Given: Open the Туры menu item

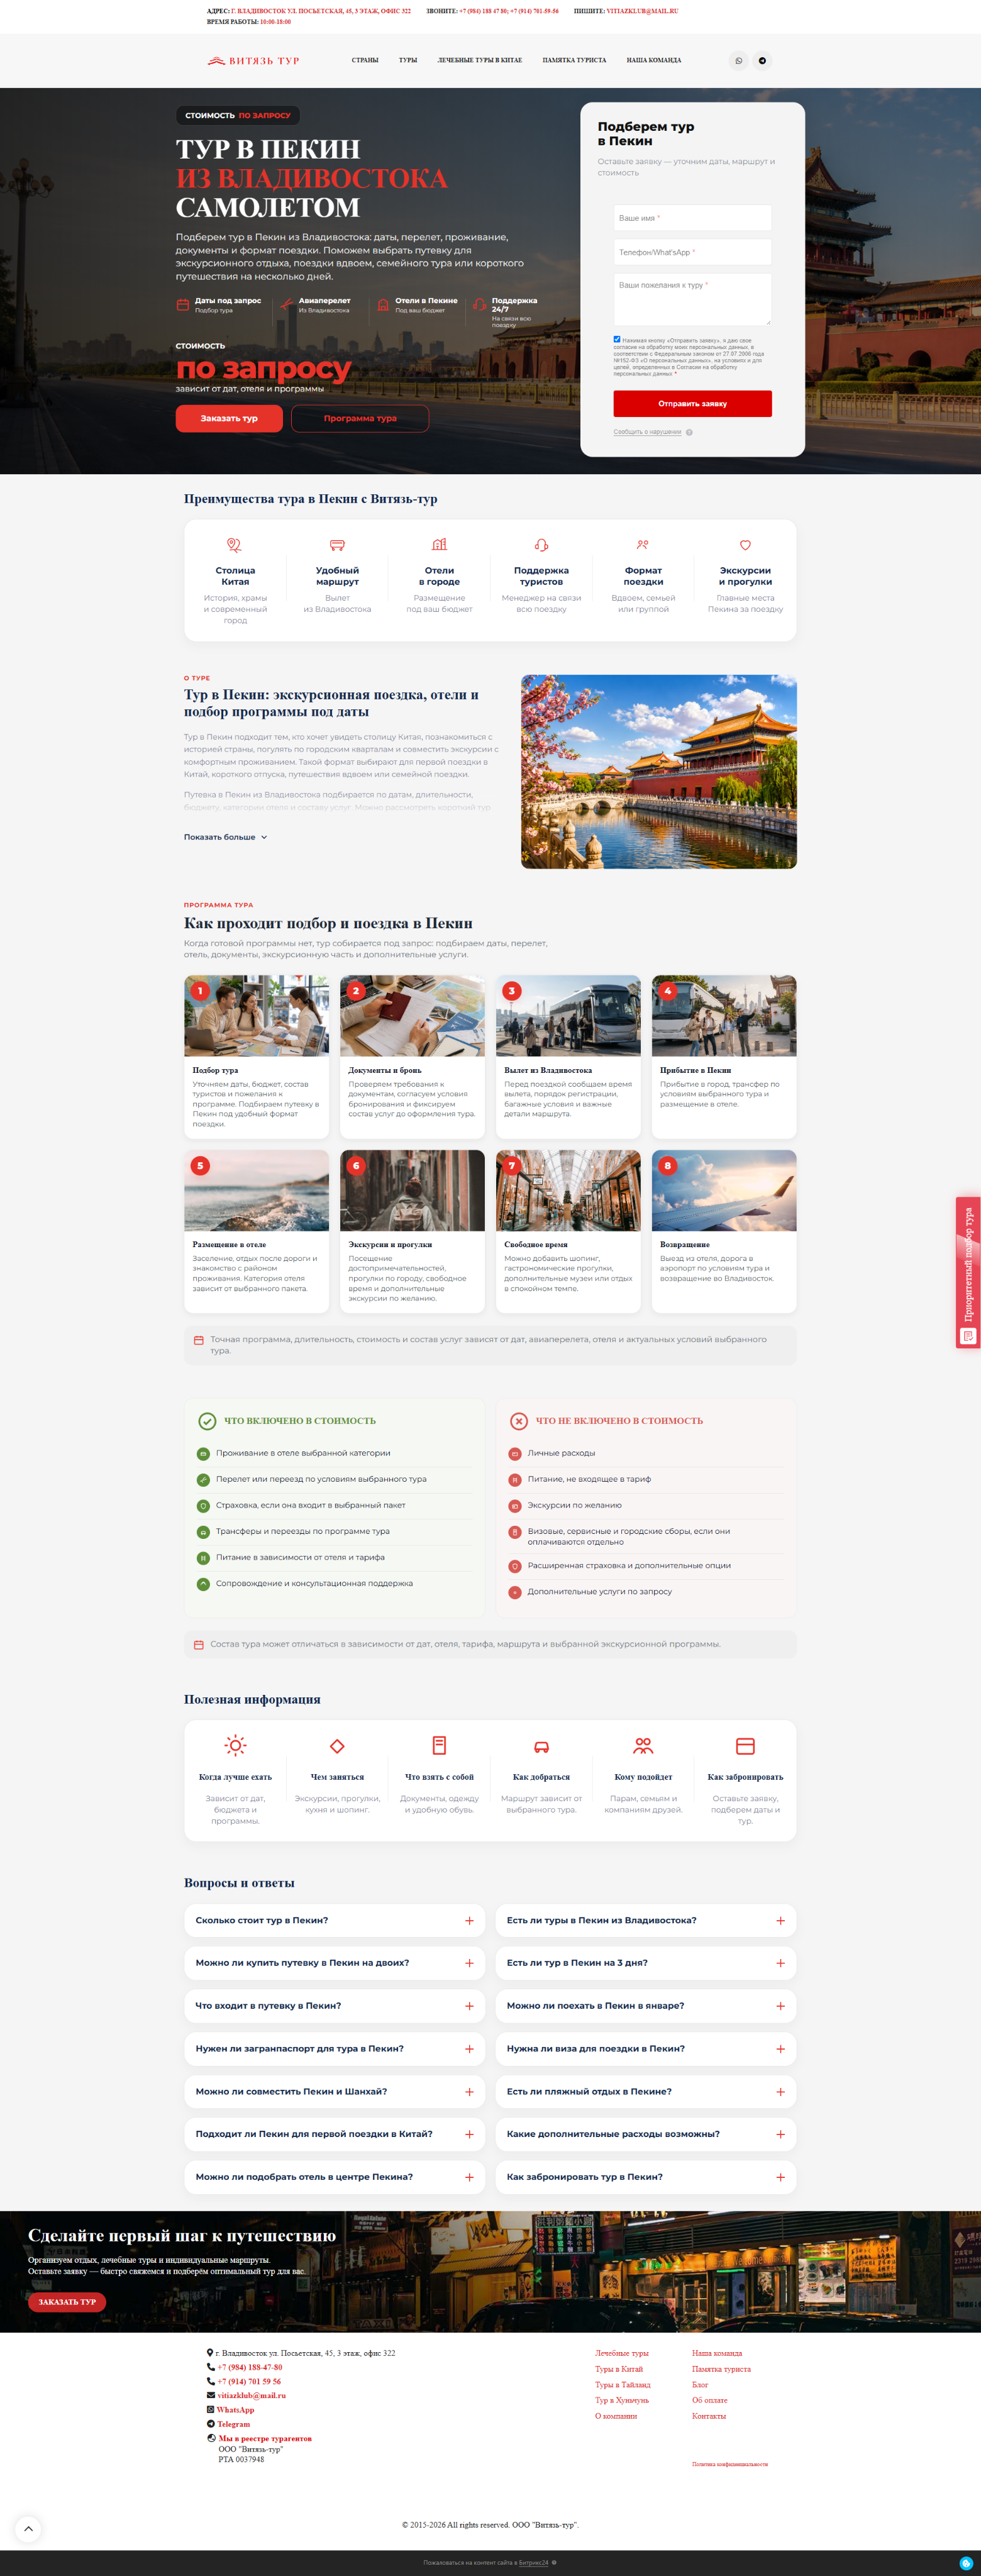Looking at the screenshot, I should [408, 61].
